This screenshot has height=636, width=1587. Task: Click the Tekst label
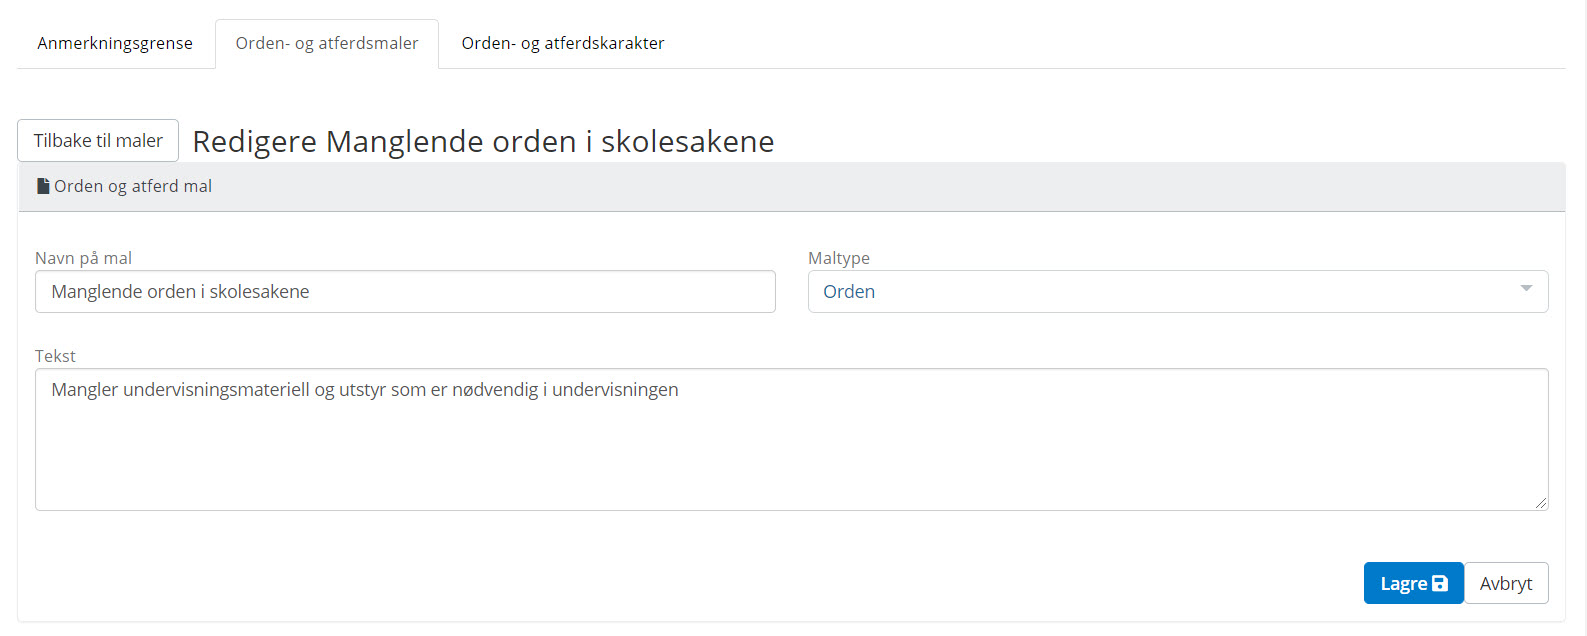pos(55,356)
